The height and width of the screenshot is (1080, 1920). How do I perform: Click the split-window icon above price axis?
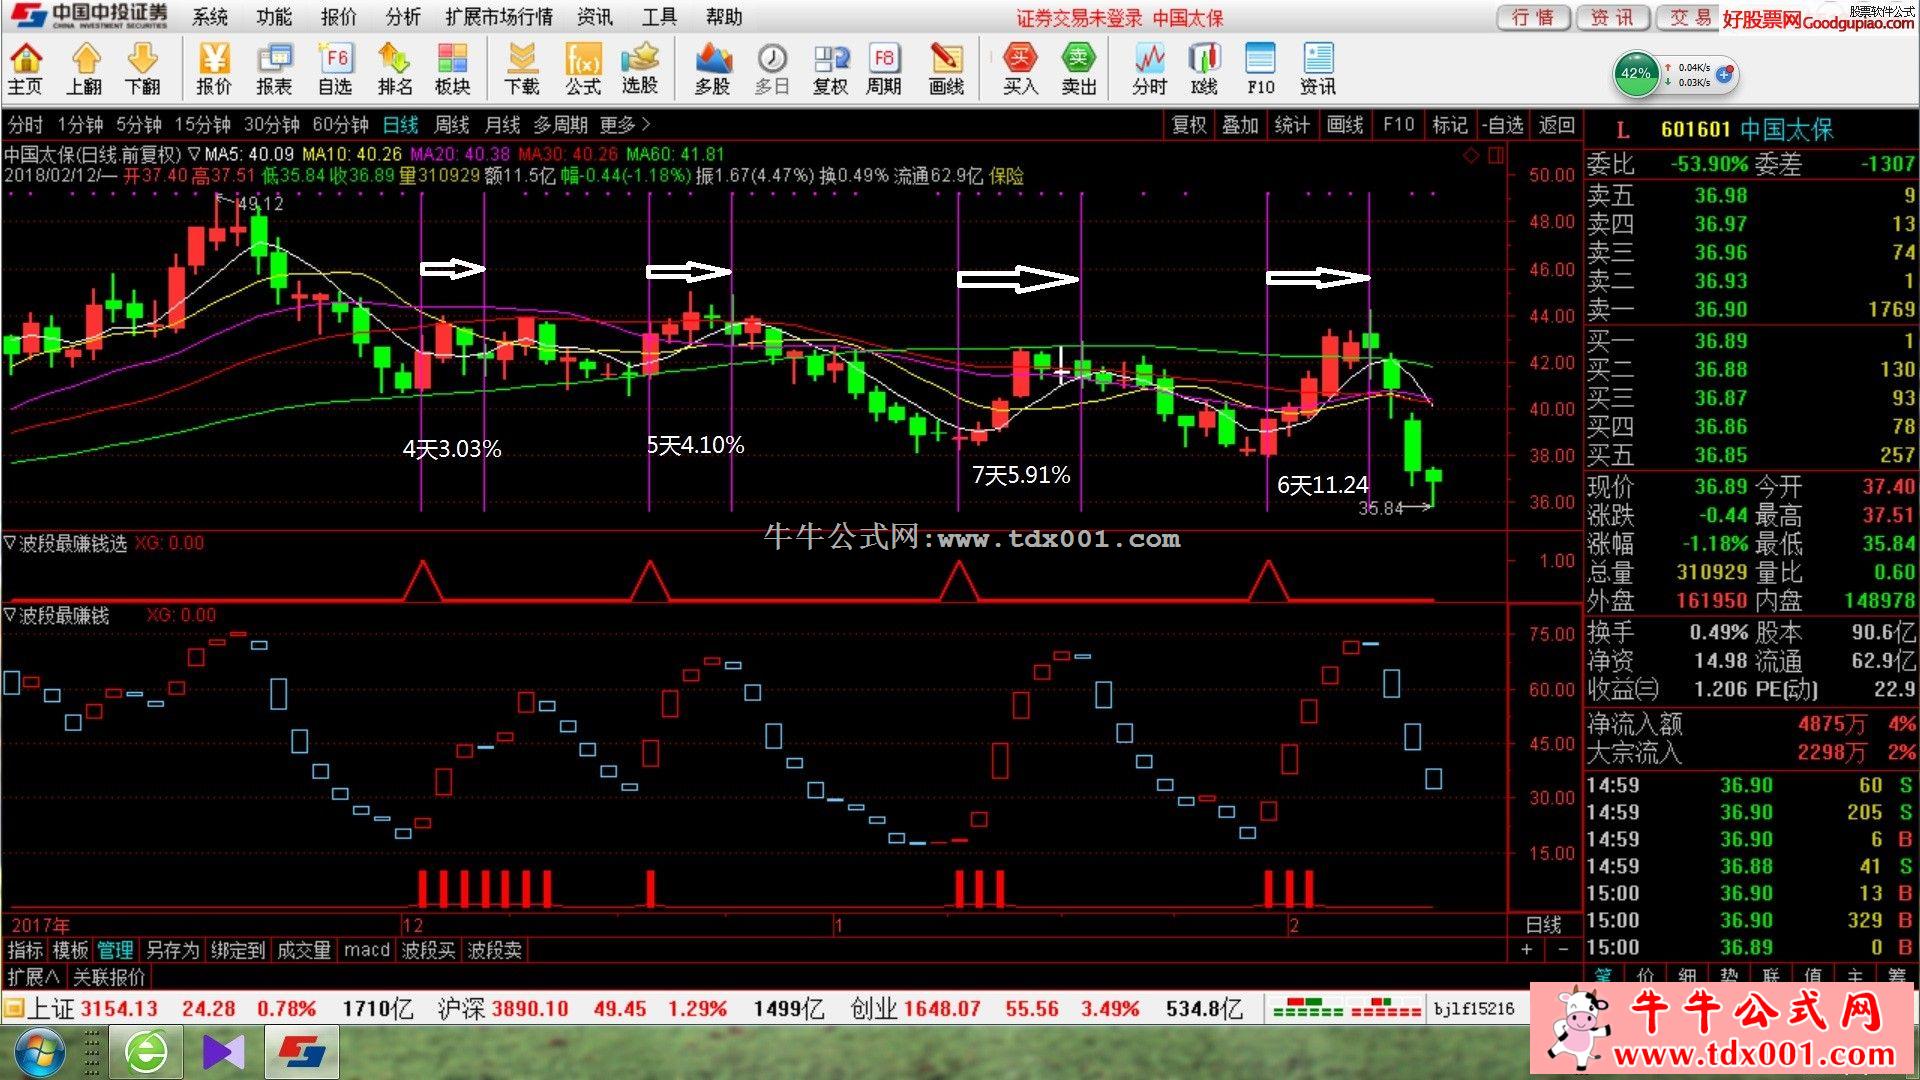[1496, 155]
